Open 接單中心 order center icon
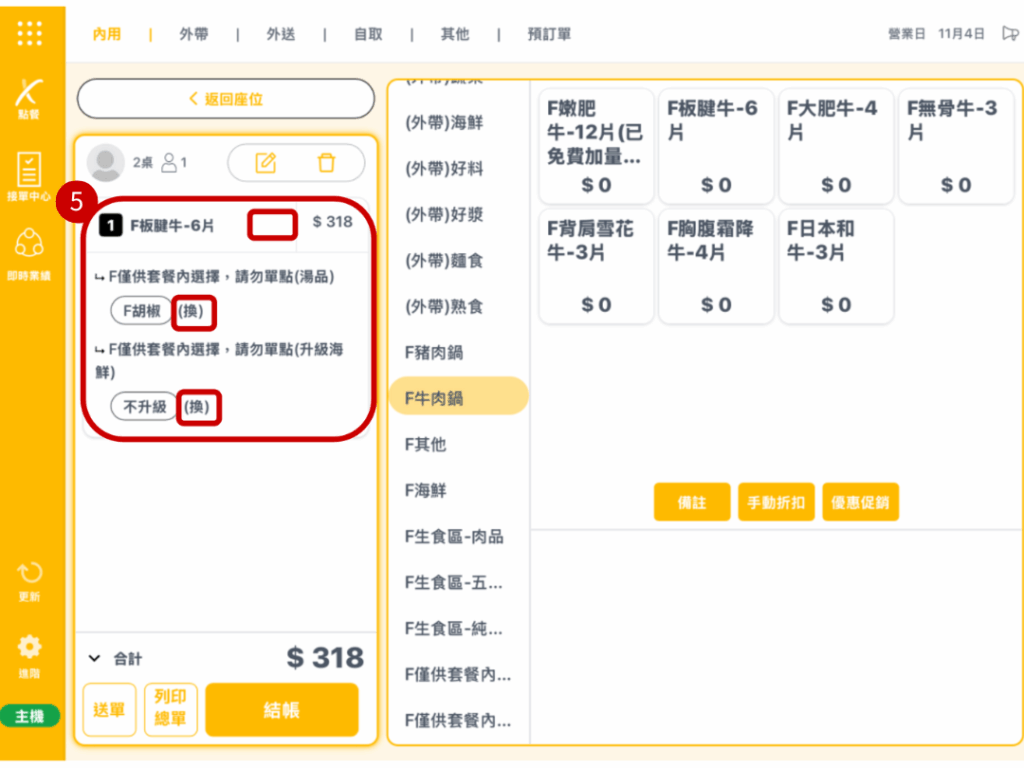1024x768 pixels. [x=30, y=176]
